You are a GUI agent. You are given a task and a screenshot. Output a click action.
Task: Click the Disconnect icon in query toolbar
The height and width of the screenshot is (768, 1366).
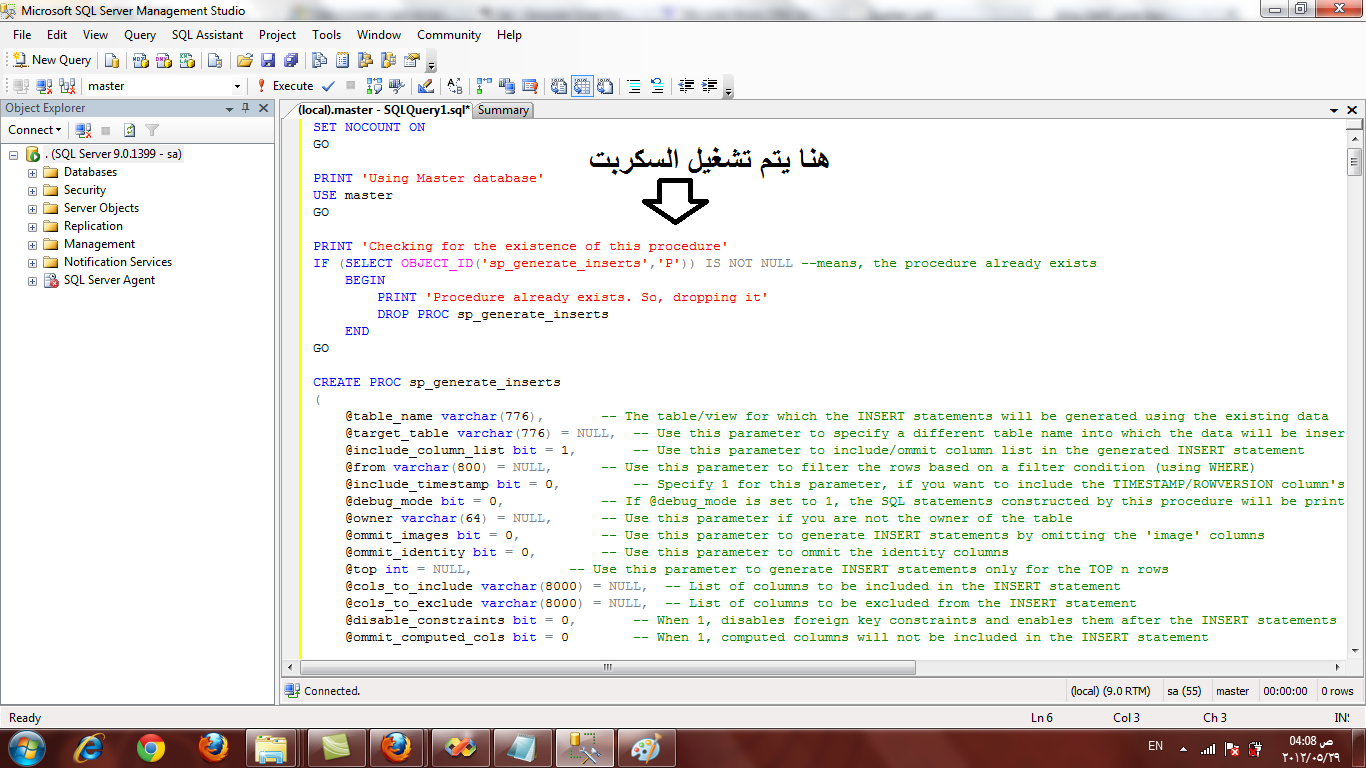pyautogui.click(x=43, y=86)
